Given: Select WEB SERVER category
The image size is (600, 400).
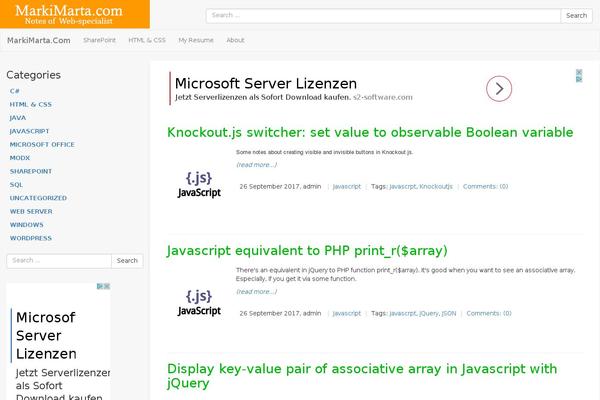Looking at the screenshot, I should tap(31, 212).
